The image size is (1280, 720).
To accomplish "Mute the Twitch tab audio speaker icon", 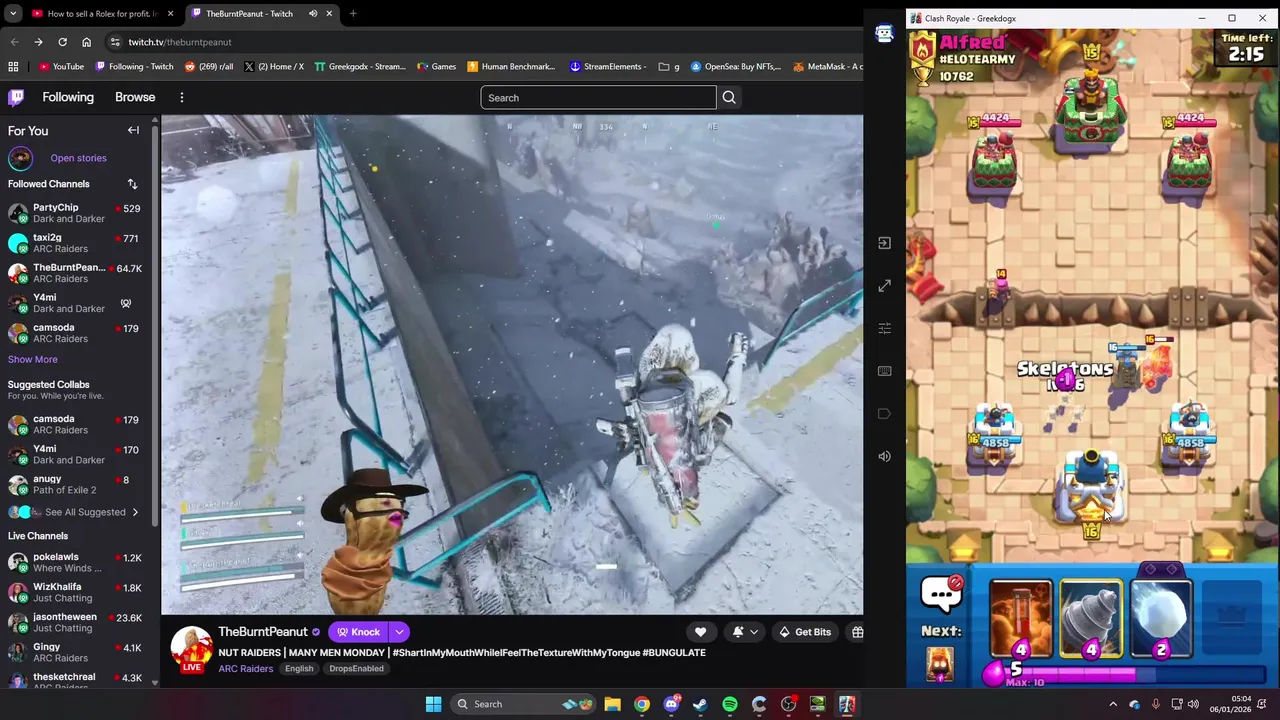I will (313, 14).
